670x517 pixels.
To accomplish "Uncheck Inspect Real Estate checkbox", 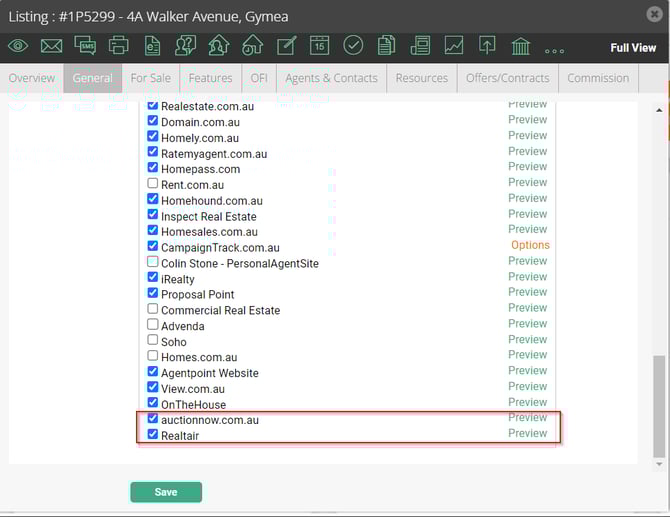I will [x=153, y=214].
